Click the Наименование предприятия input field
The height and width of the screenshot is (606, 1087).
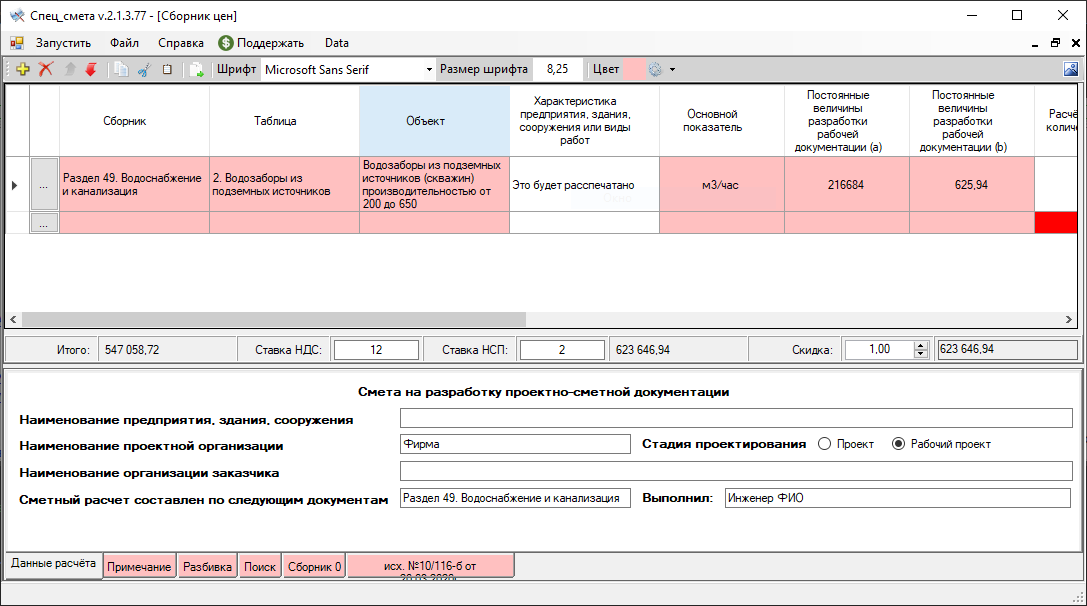pos(736,417)
